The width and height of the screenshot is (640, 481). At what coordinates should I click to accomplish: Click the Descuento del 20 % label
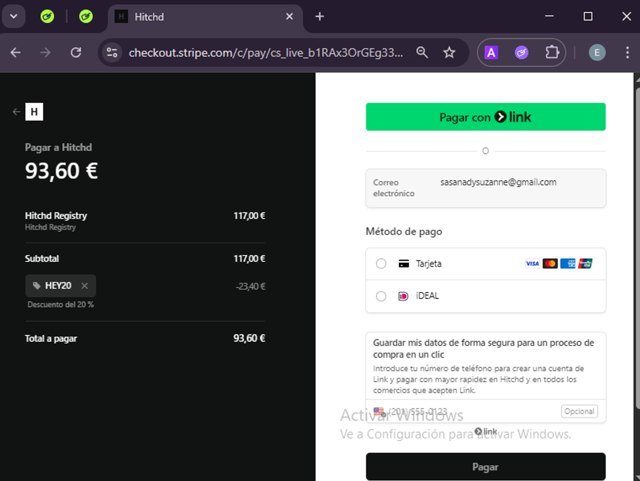(60, 305)
